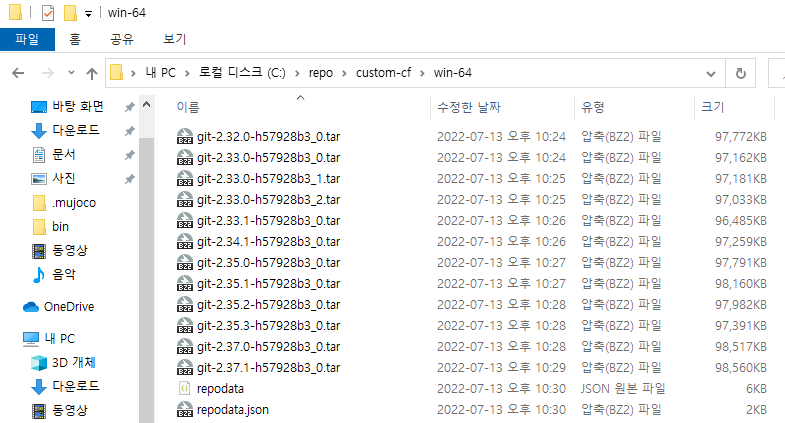Click custom-cf in the address path
This screenshot has height=423, width=785.
click(383, 73)
